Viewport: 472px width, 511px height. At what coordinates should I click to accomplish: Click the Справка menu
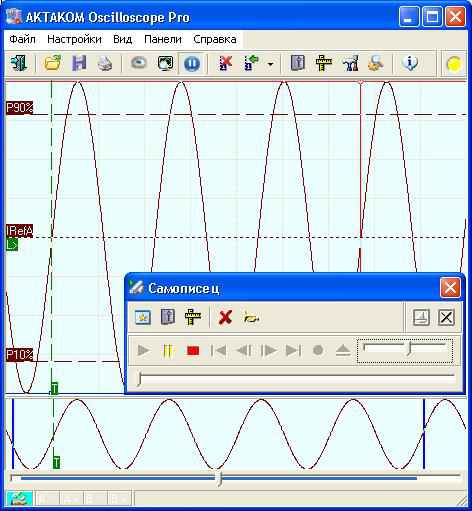pyautogui.click(x=215, y=39)
